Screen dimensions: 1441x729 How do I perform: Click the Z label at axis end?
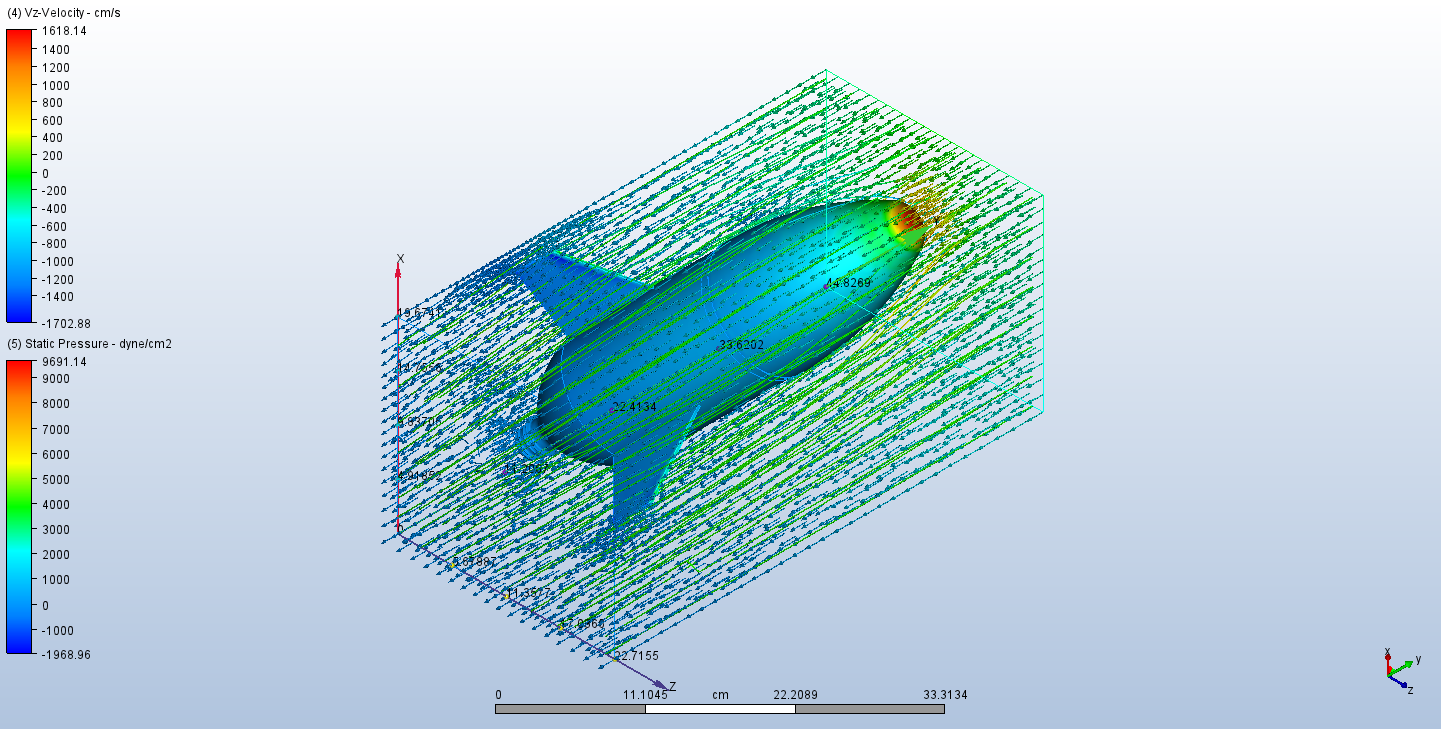tap(672, 686)
